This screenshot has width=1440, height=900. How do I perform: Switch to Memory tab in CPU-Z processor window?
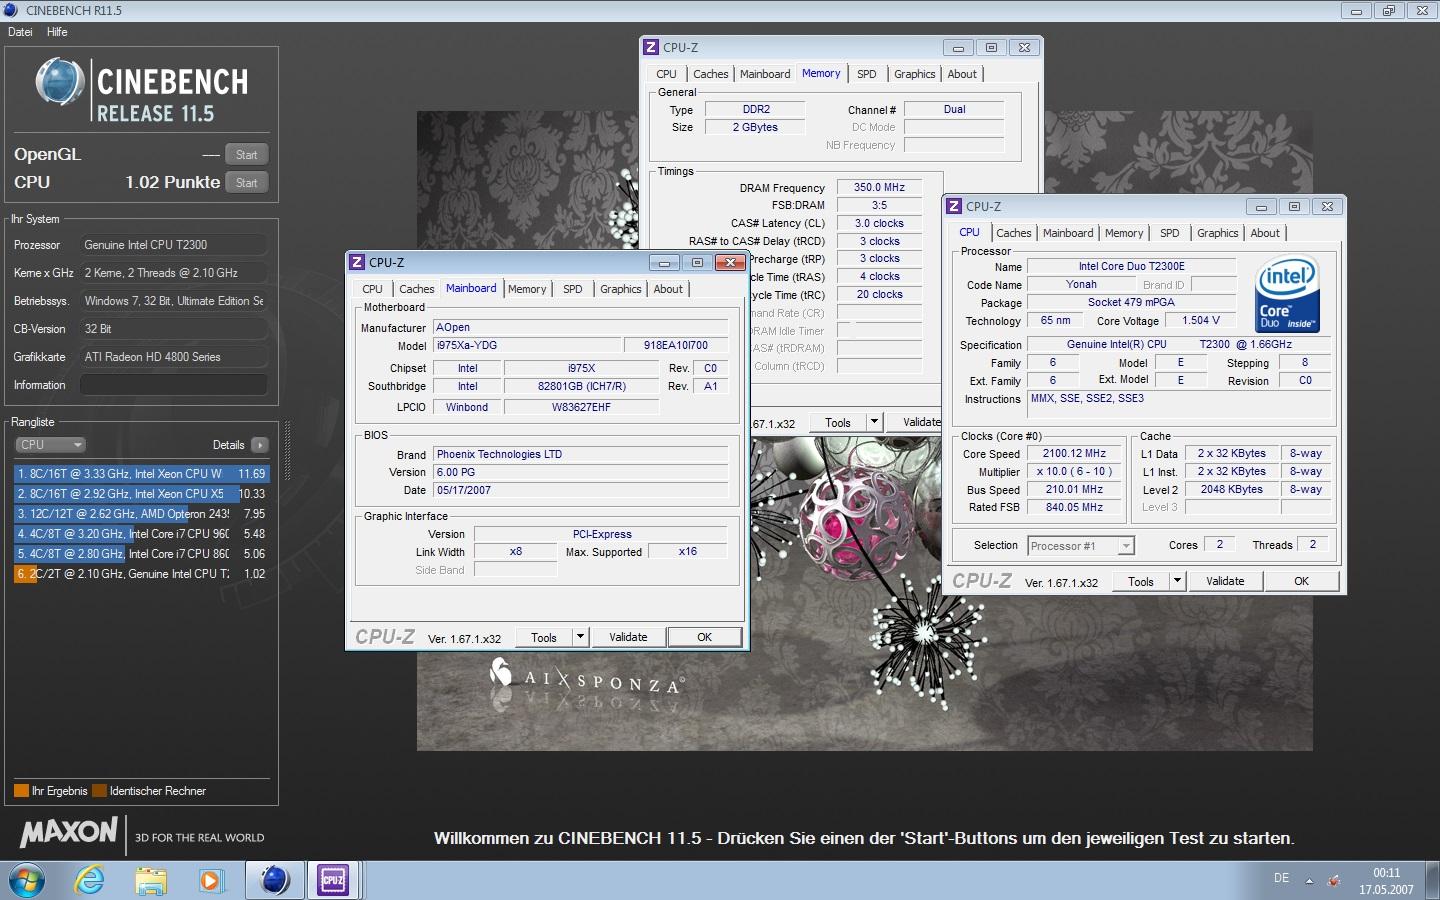click(1124, 233)
